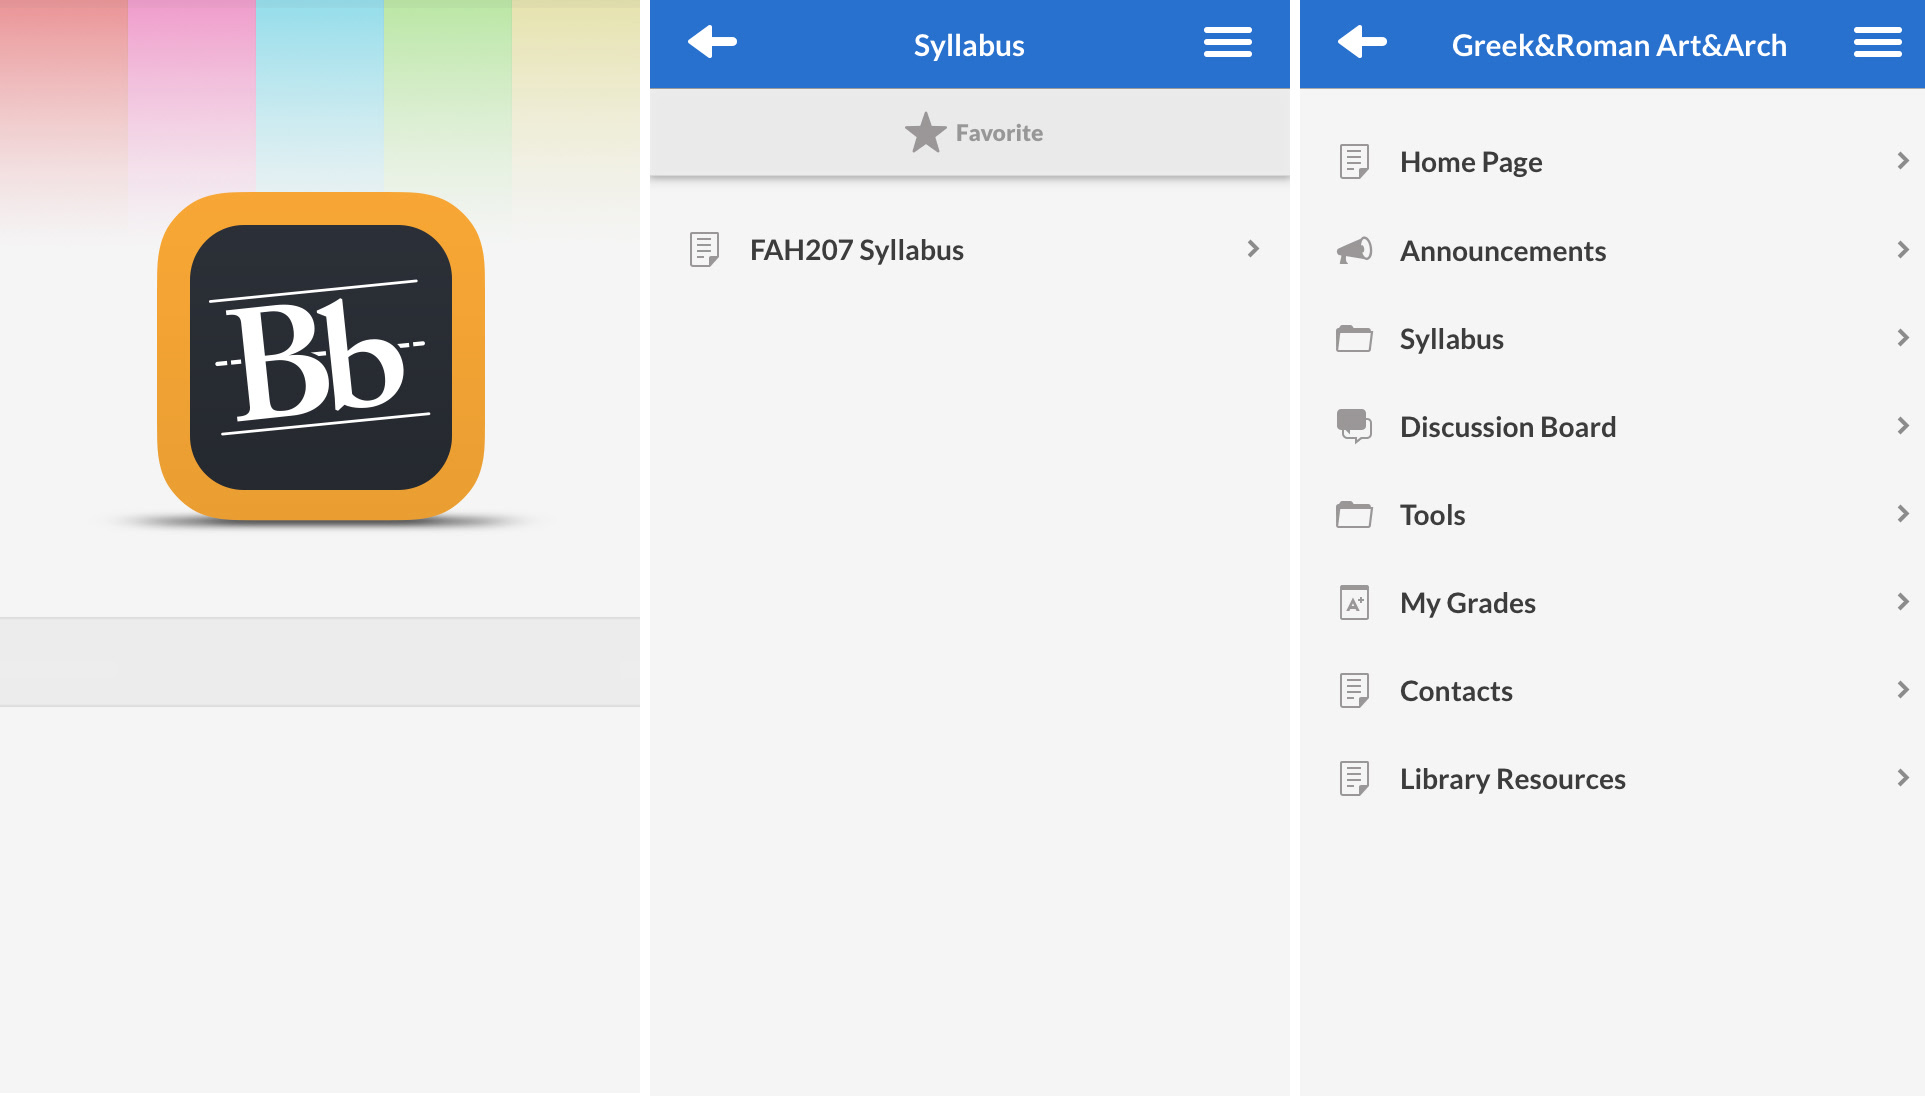The image size is (1925, 1096).
Task: Open Library Resources
Action: click(1612, 778)
